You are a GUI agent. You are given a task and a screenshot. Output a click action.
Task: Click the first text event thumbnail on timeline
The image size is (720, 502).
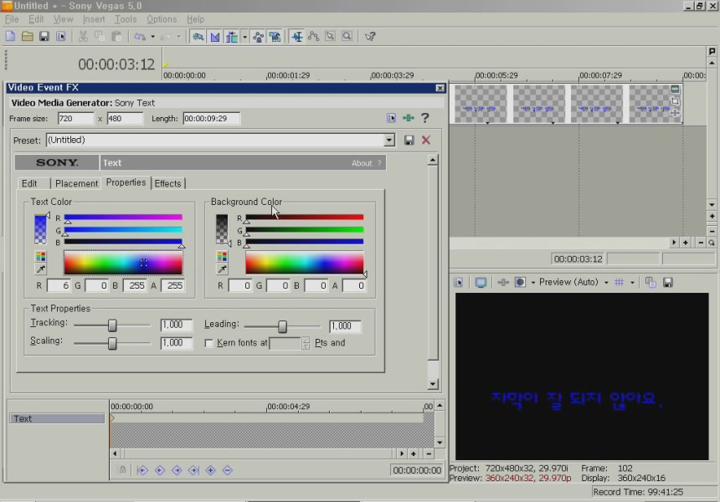tap(480, 104)
